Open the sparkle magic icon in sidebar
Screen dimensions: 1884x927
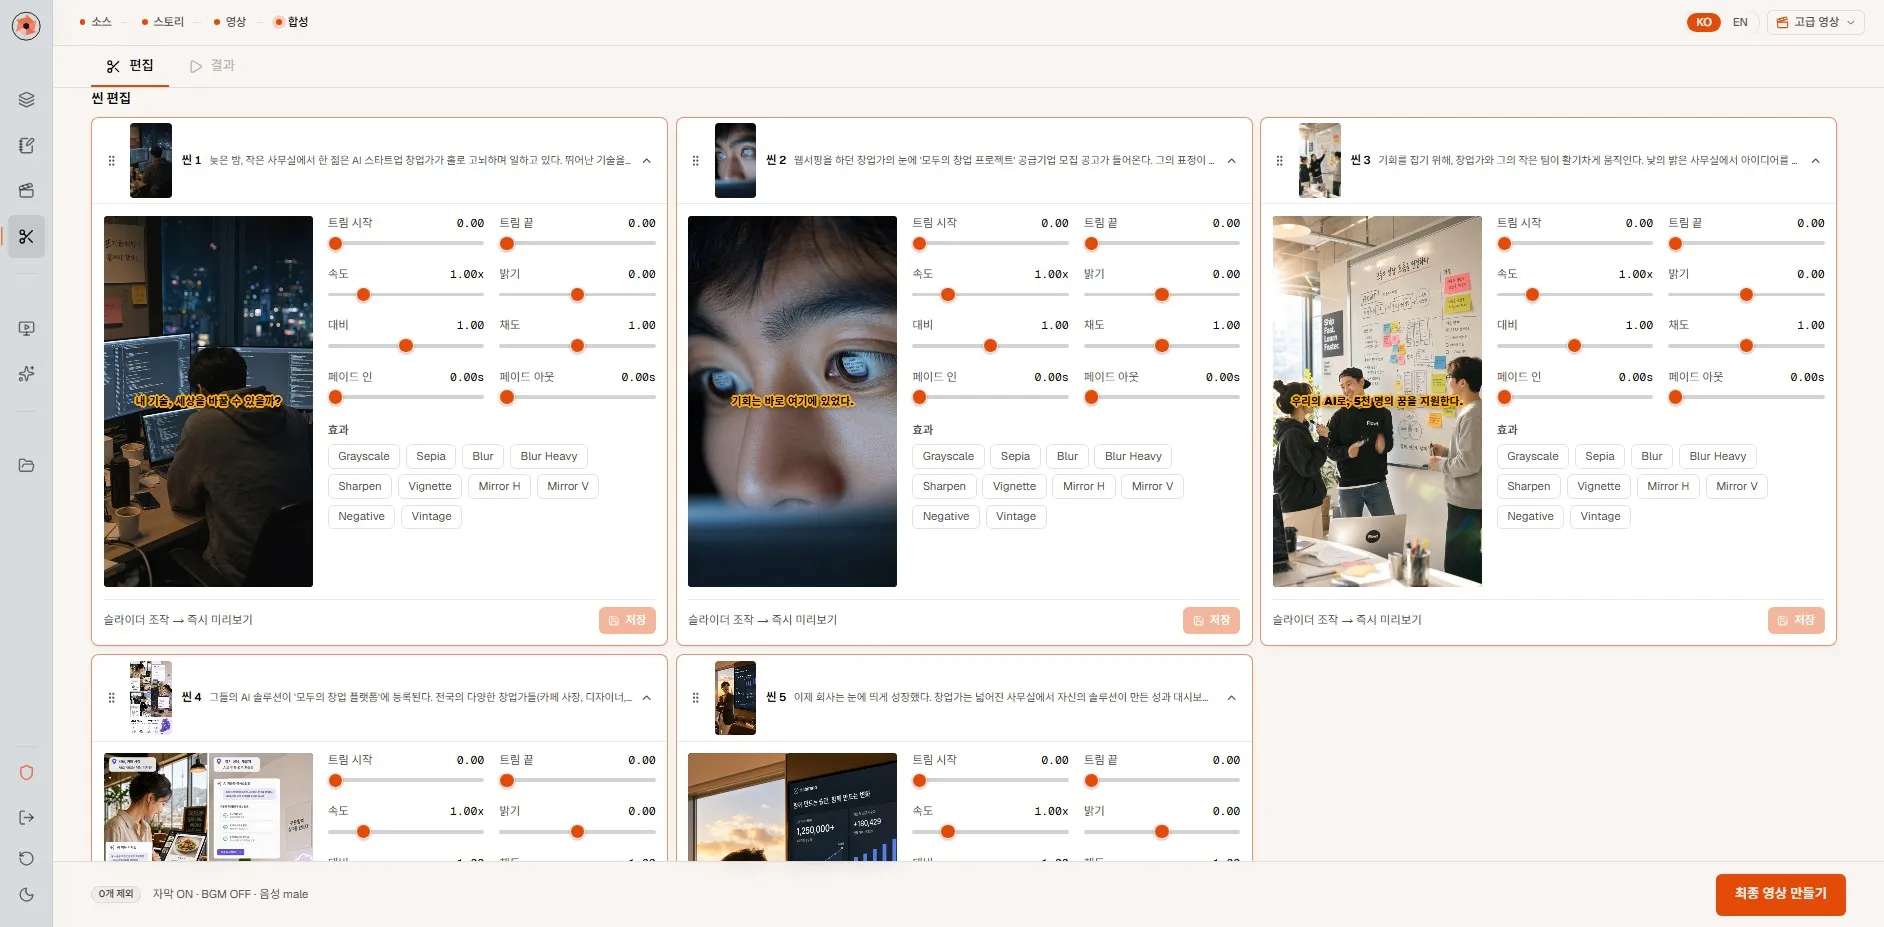point(26,373)
